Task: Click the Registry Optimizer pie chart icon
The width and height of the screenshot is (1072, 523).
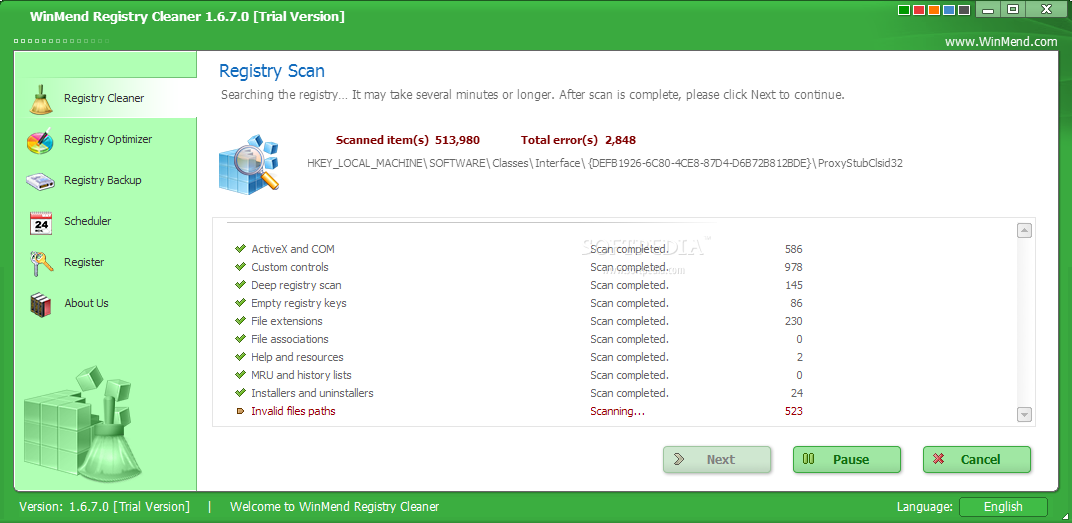Action: pos(40,140)
